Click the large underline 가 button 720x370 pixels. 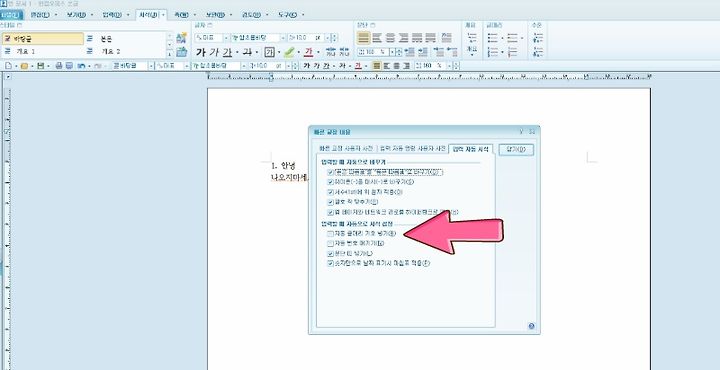click(x=227, y=52)
